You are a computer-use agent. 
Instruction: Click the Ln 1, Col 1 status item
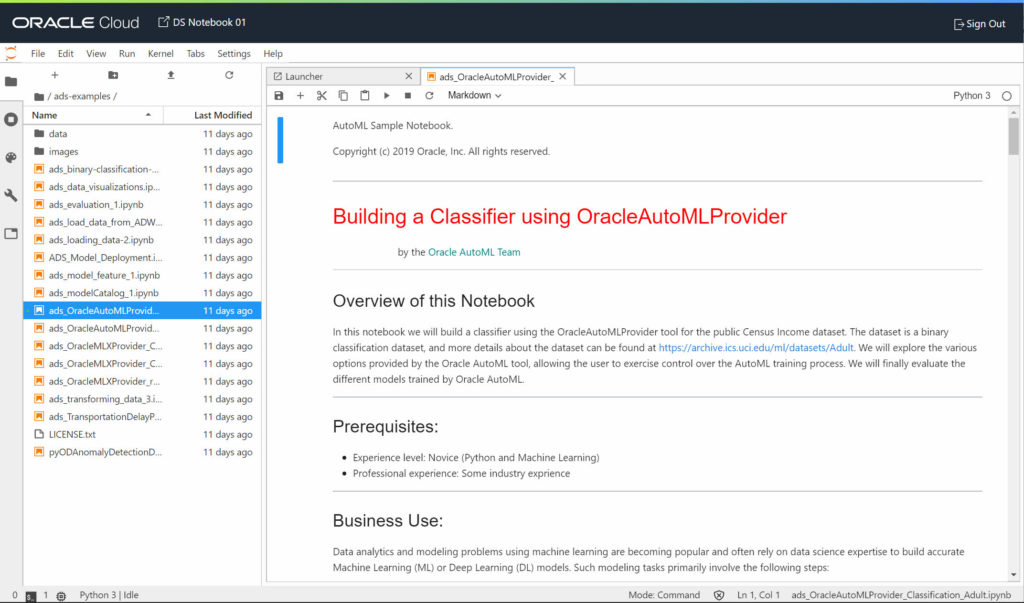pyautogui.click(x=758, y=595)
